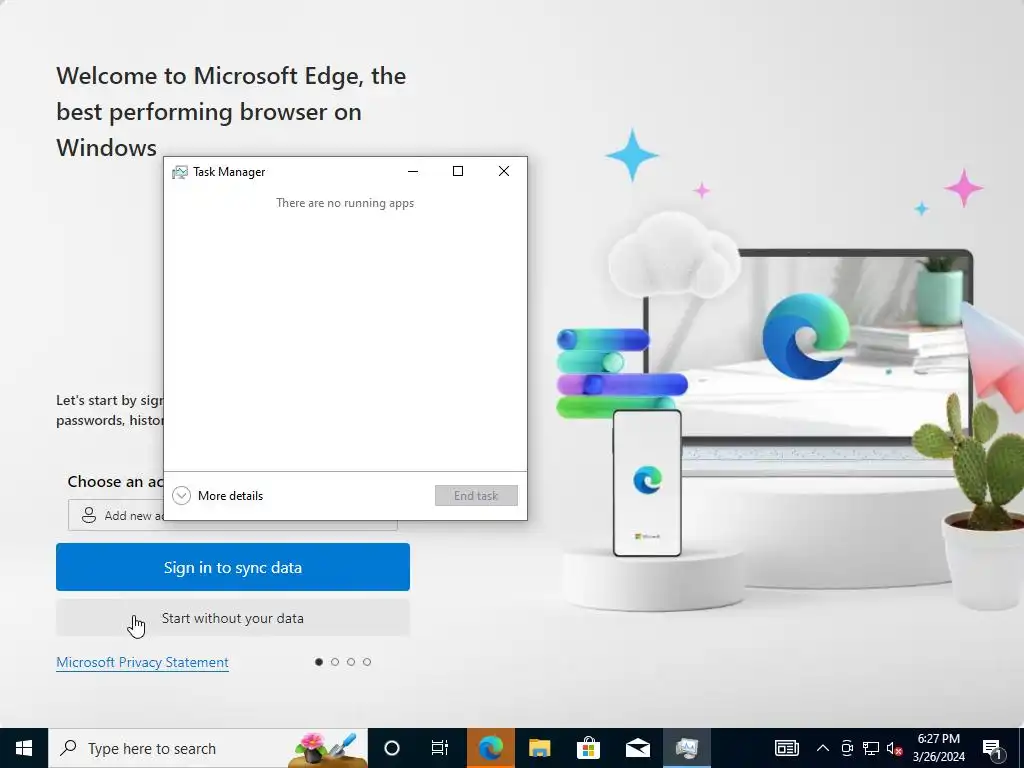Click the taskbar search box
This screenshot has height=768, width=1024.
tap(208, 748)
